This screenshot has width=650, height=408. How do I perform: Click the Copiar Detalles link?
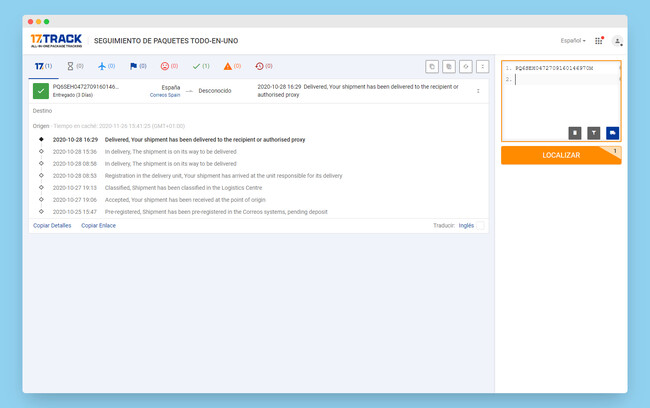(52, 226)
